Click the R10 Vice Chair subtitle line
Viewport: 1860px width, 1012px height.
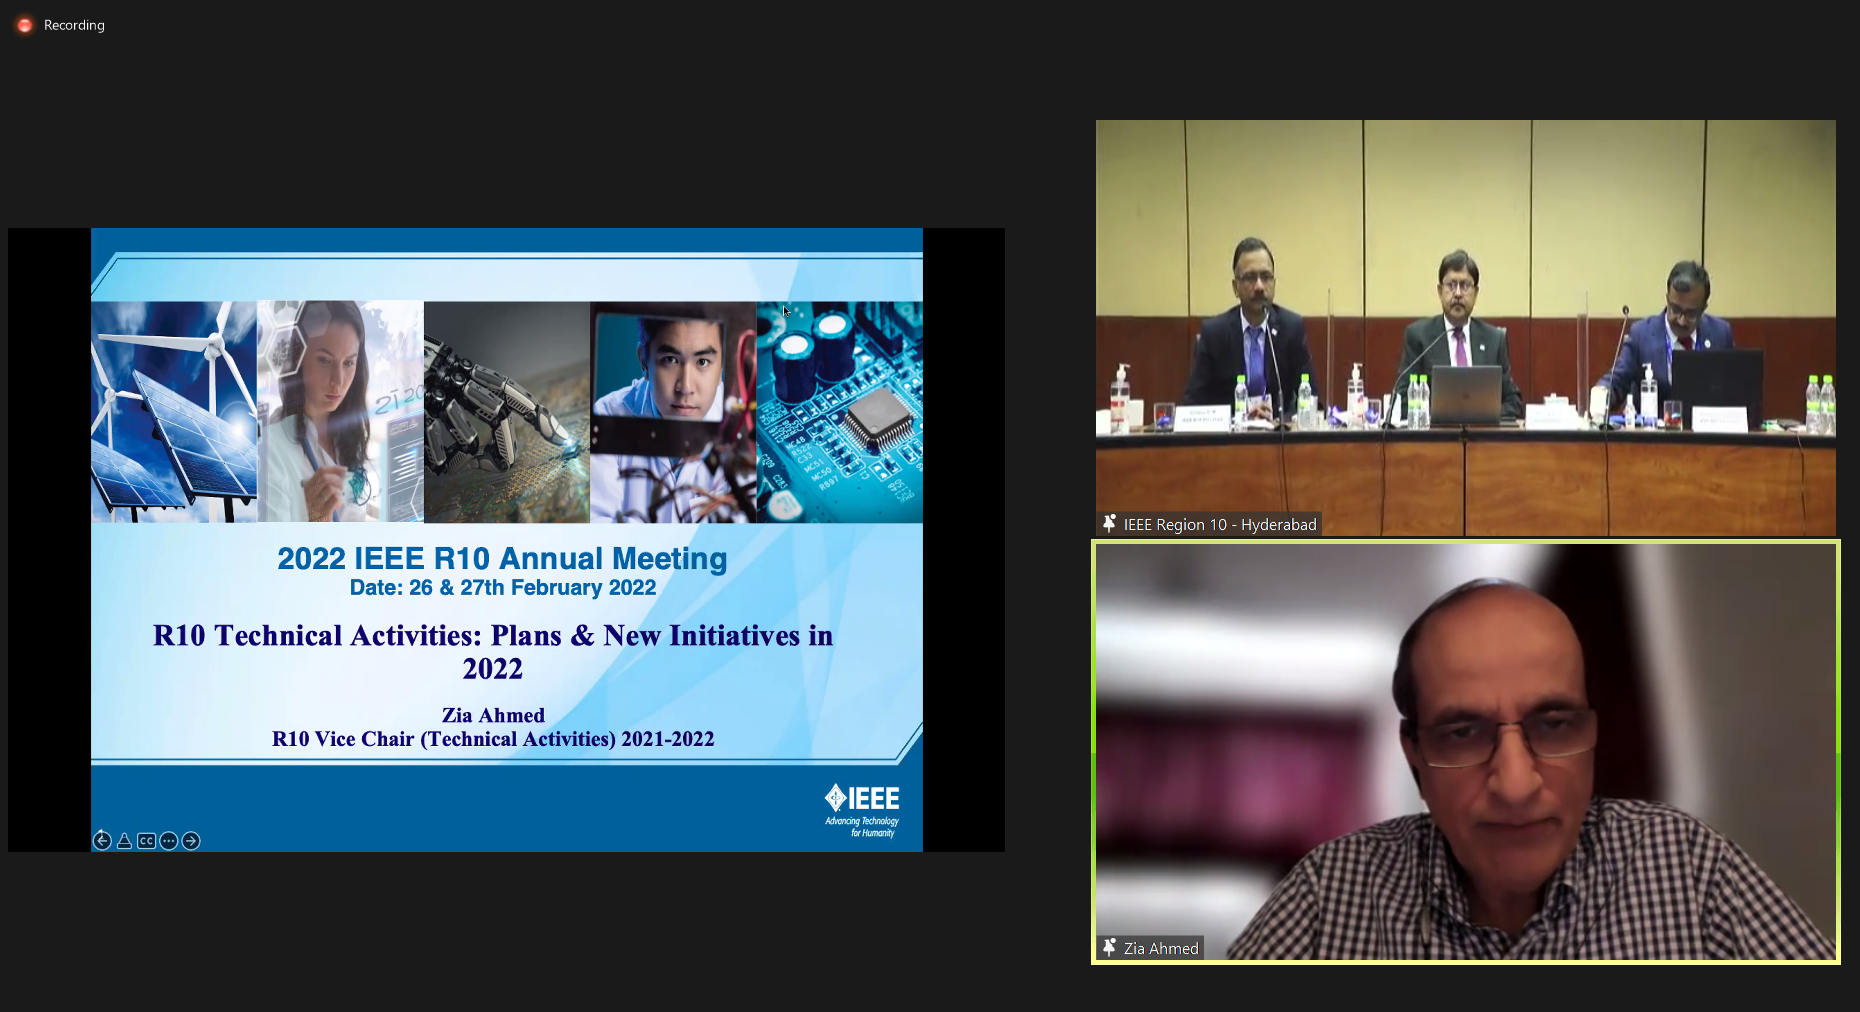[x=493, y=739]
